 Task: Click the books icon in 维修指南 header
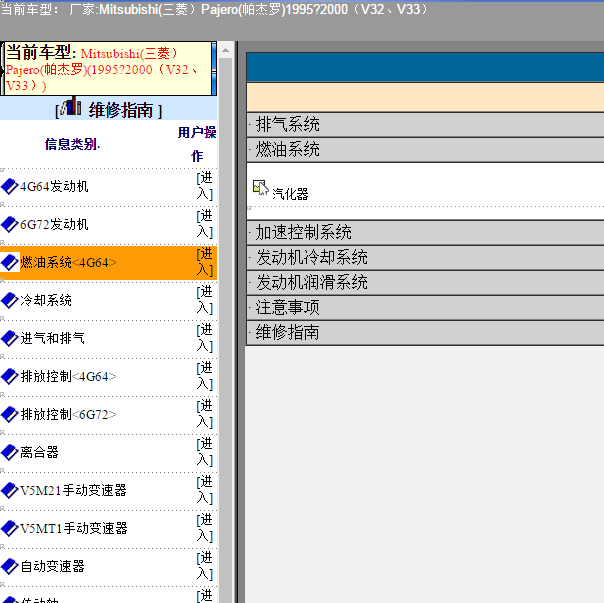tap(72, 106)
